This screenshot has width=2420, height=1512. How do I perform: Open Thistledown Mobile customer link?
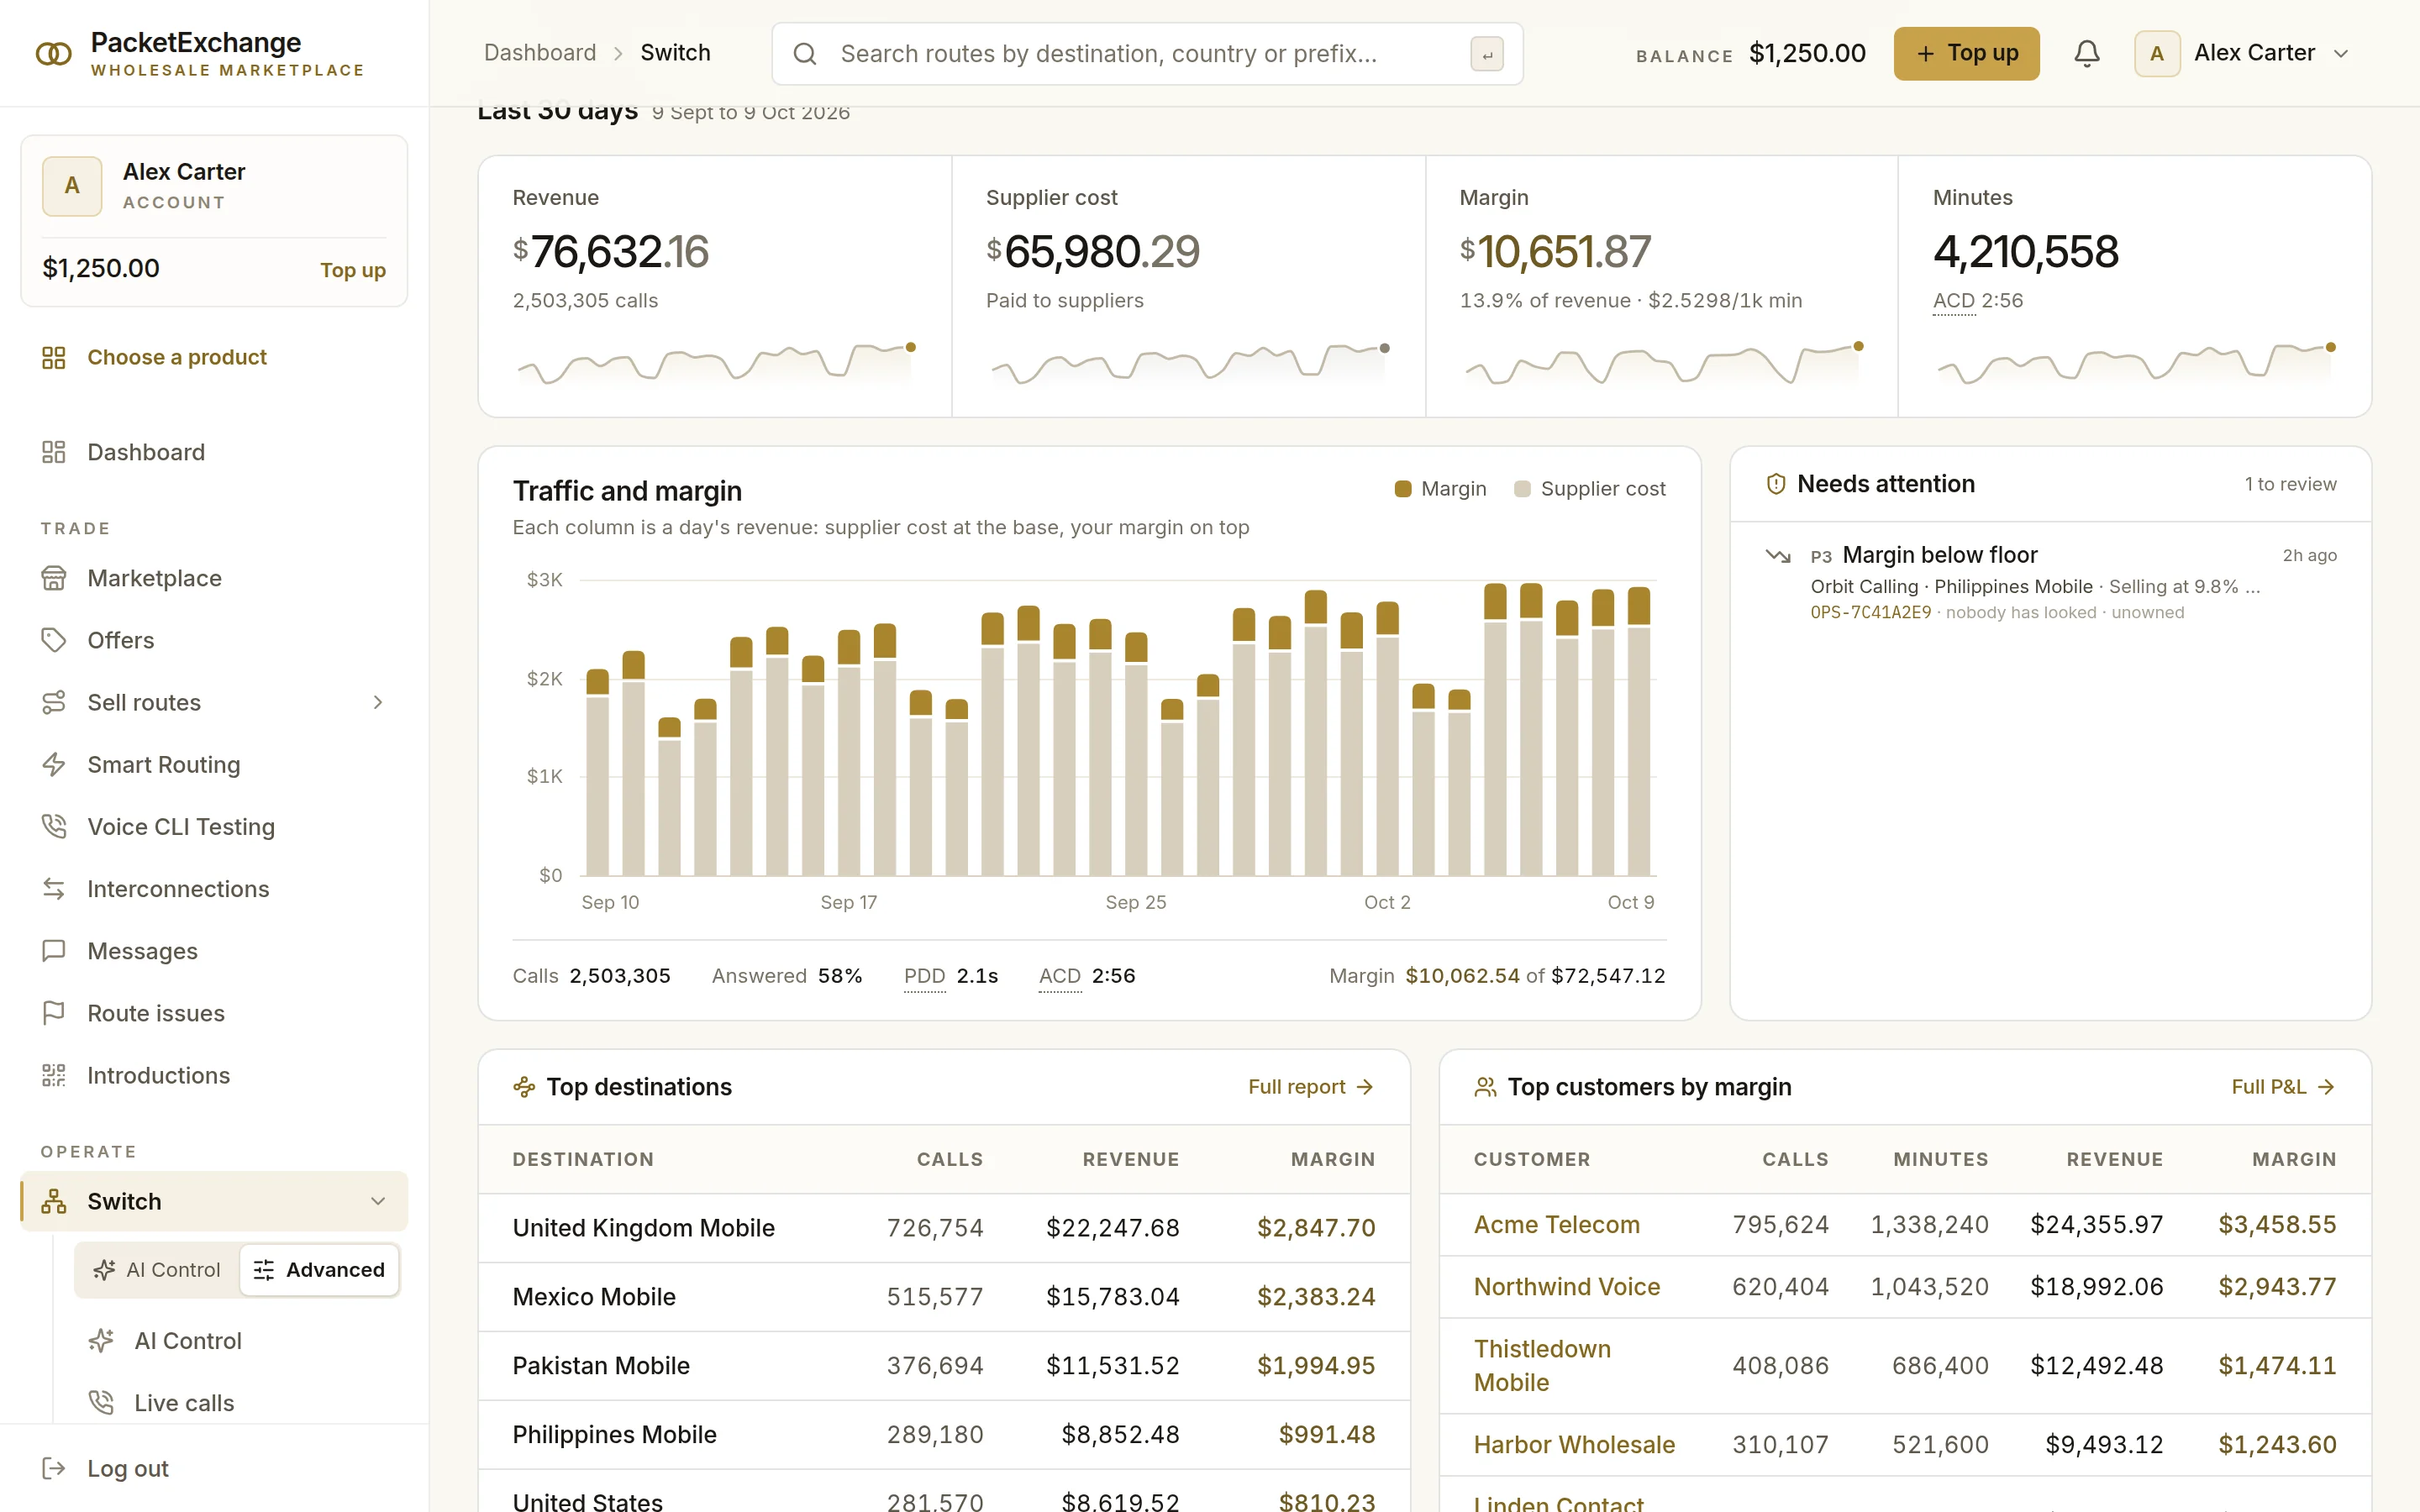point(1541,1366)
